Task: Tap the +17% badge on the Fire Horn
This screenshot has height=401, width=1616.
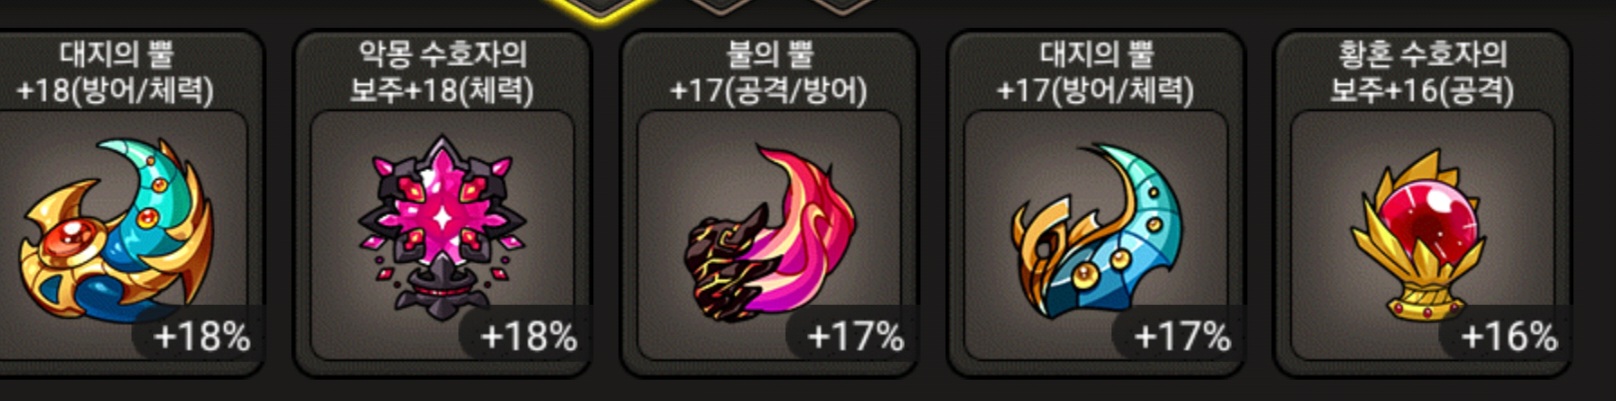Action: point(855,337)
